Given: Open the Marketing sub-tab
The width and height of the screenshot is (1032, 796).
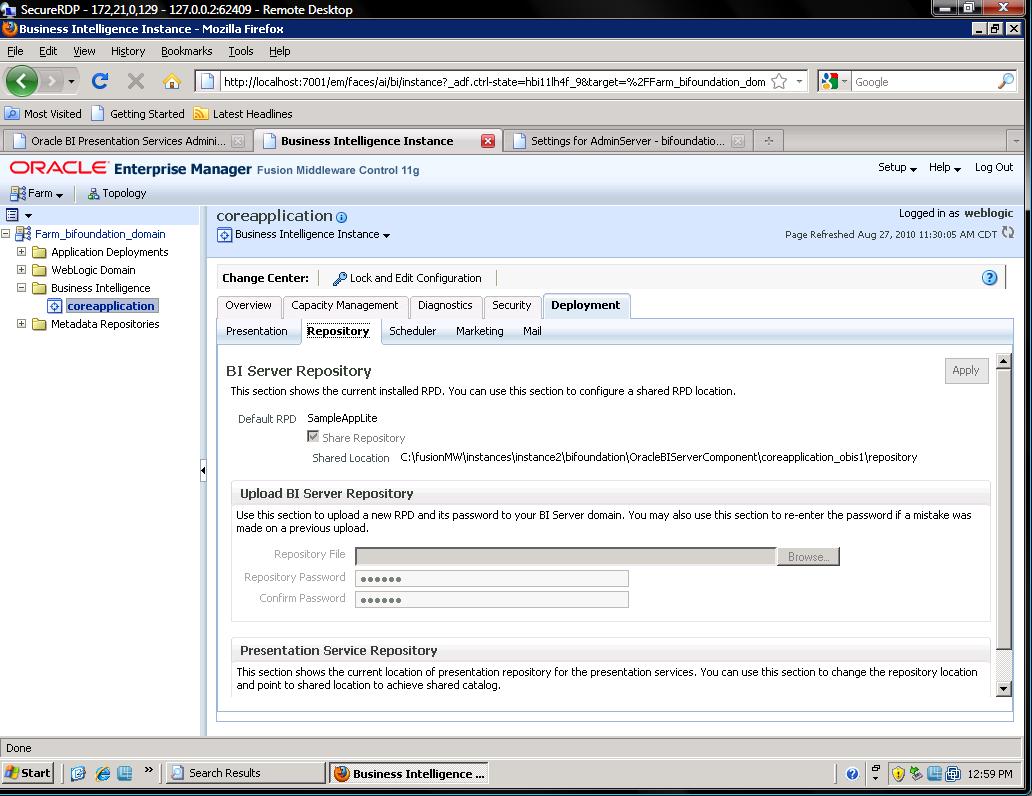Looking at the screenshot, I should (479, 331).
